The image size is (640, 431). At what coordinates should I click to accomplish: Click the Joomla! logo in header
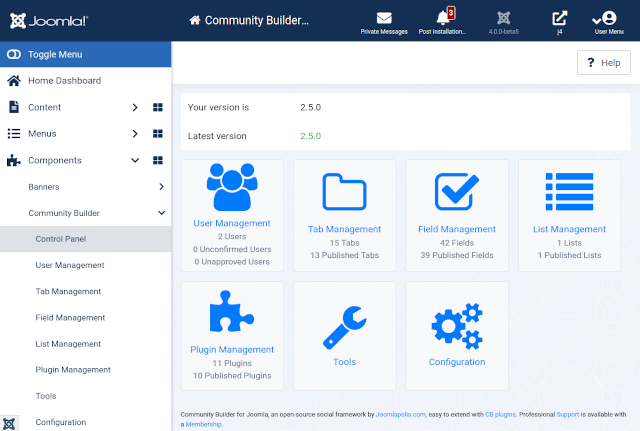point(49,20)
